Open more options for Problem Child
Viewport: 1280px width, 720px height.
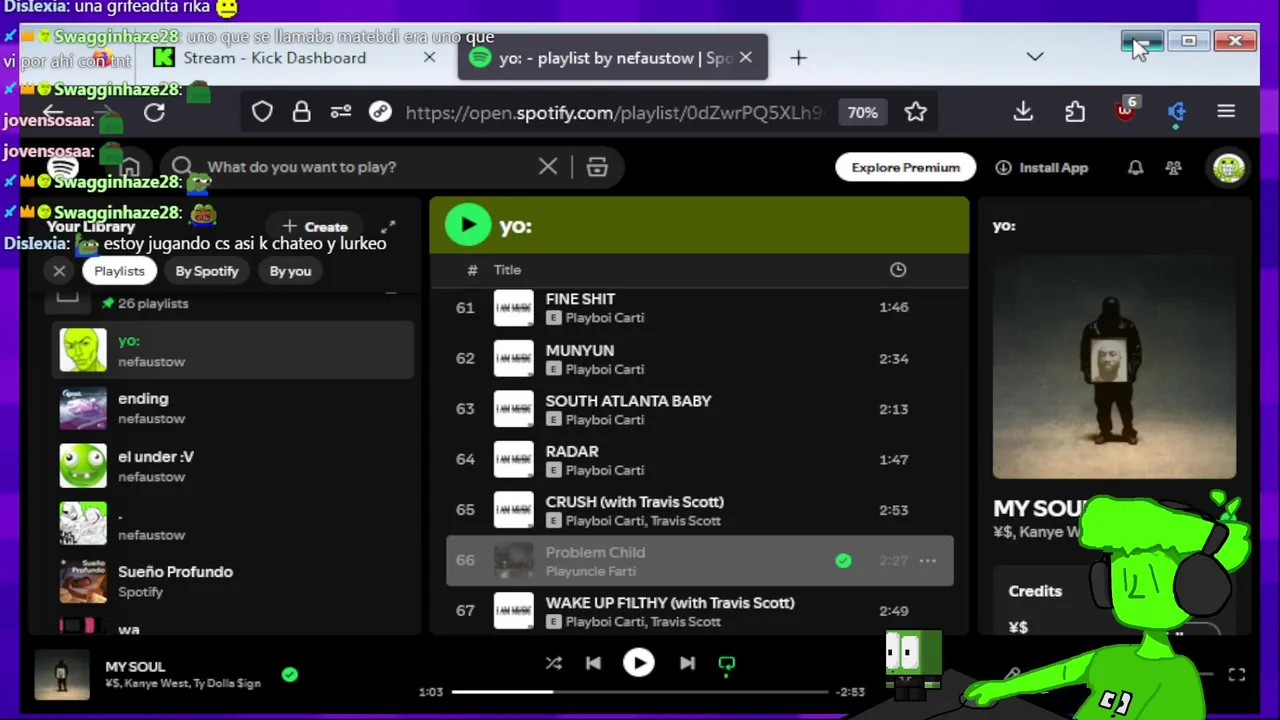tap(928, 561)
